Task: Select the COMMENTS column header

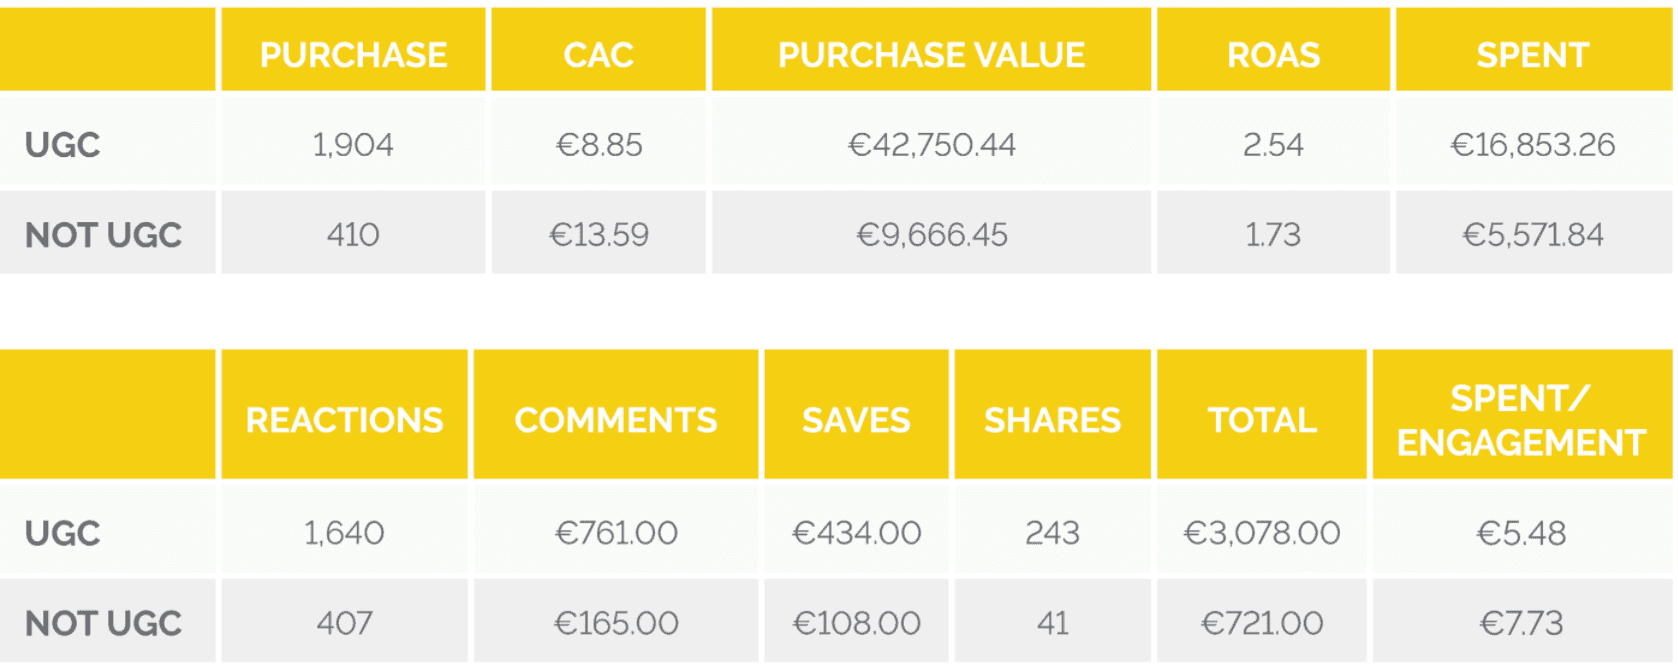Action: [x=615, y=420]
